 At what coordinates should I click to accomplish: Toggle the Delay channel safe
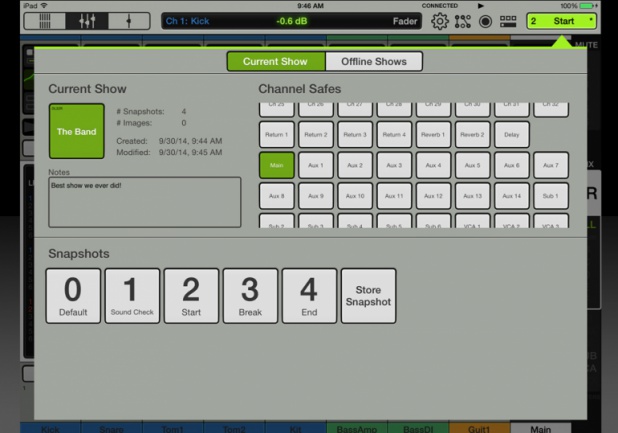512,135
